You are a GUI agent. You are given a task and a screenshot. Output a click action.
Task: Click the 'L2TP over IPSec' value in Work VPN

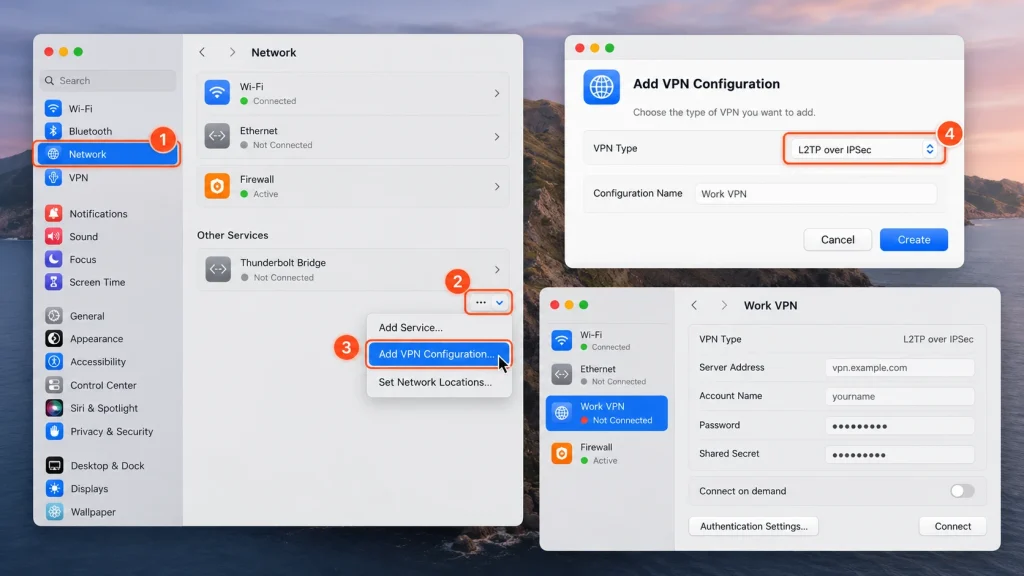point(938,340)
